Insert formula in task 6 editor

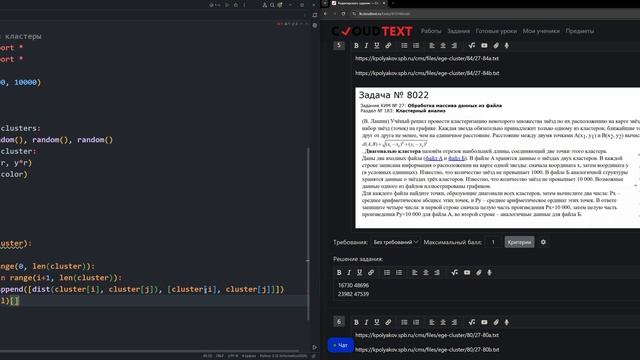[472, 322]
